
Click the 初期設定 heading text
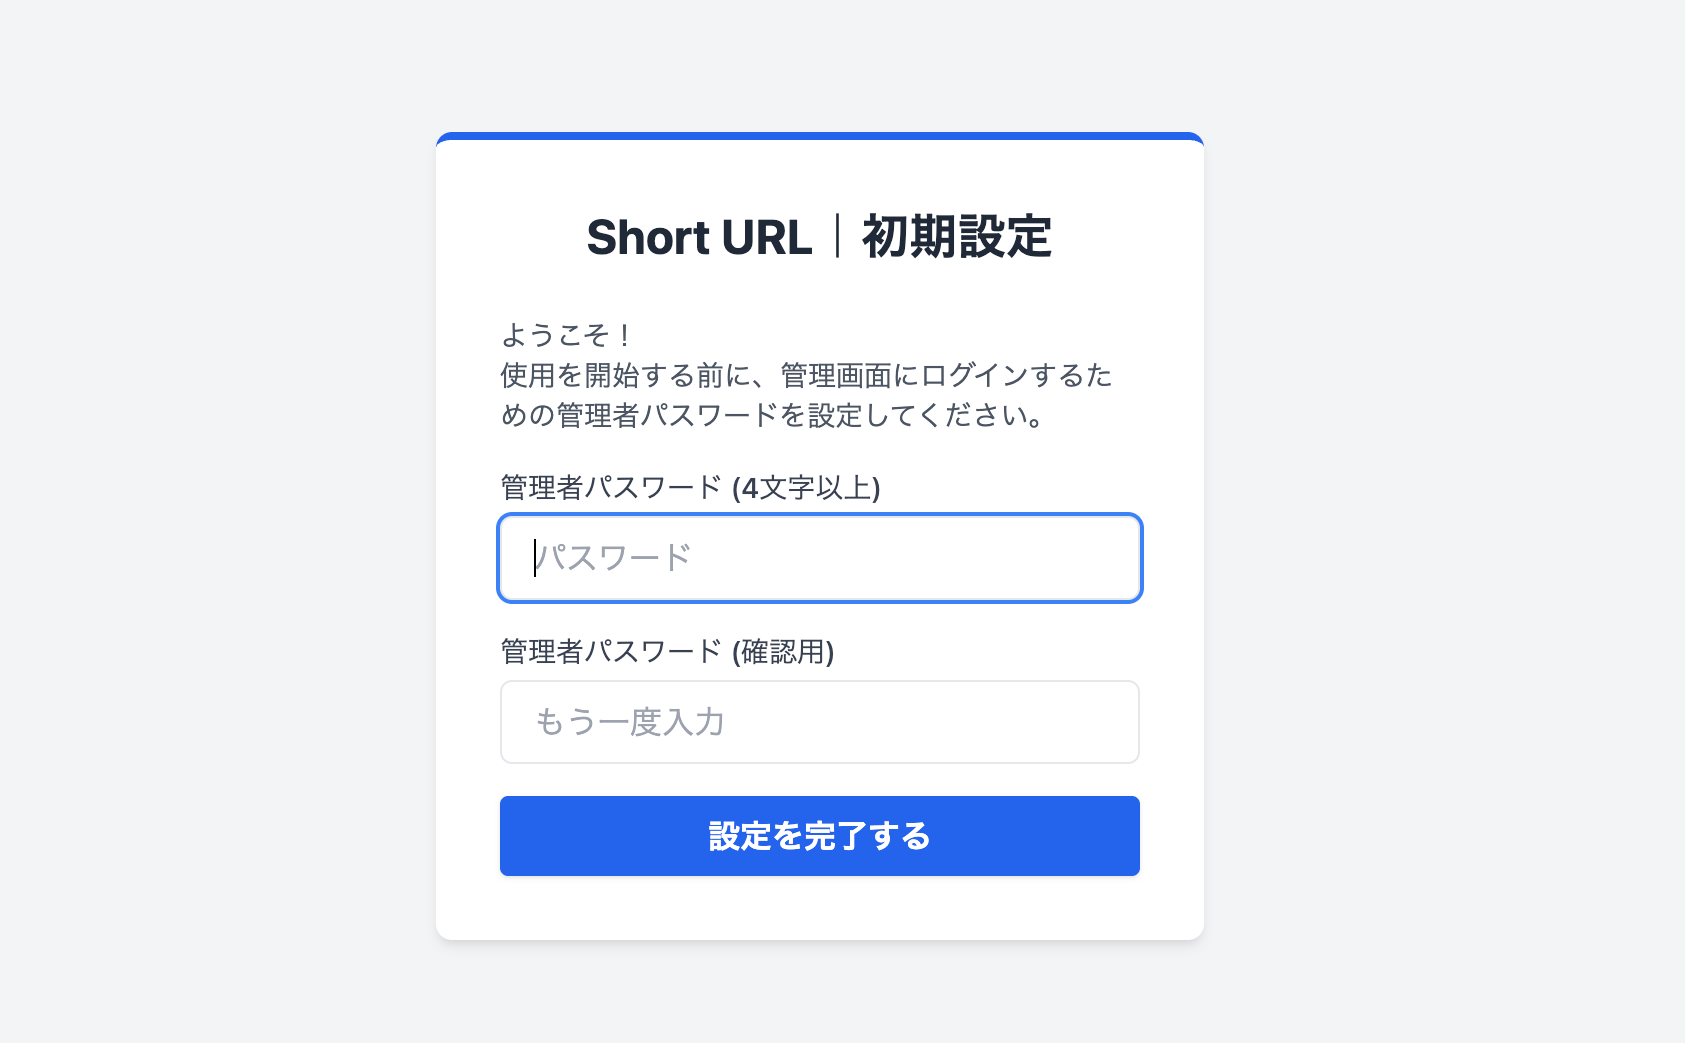[956, 238]
